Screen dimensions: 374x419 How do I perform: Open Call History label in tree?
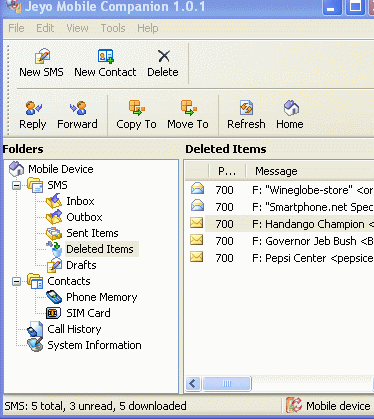[x=74, y=329]
